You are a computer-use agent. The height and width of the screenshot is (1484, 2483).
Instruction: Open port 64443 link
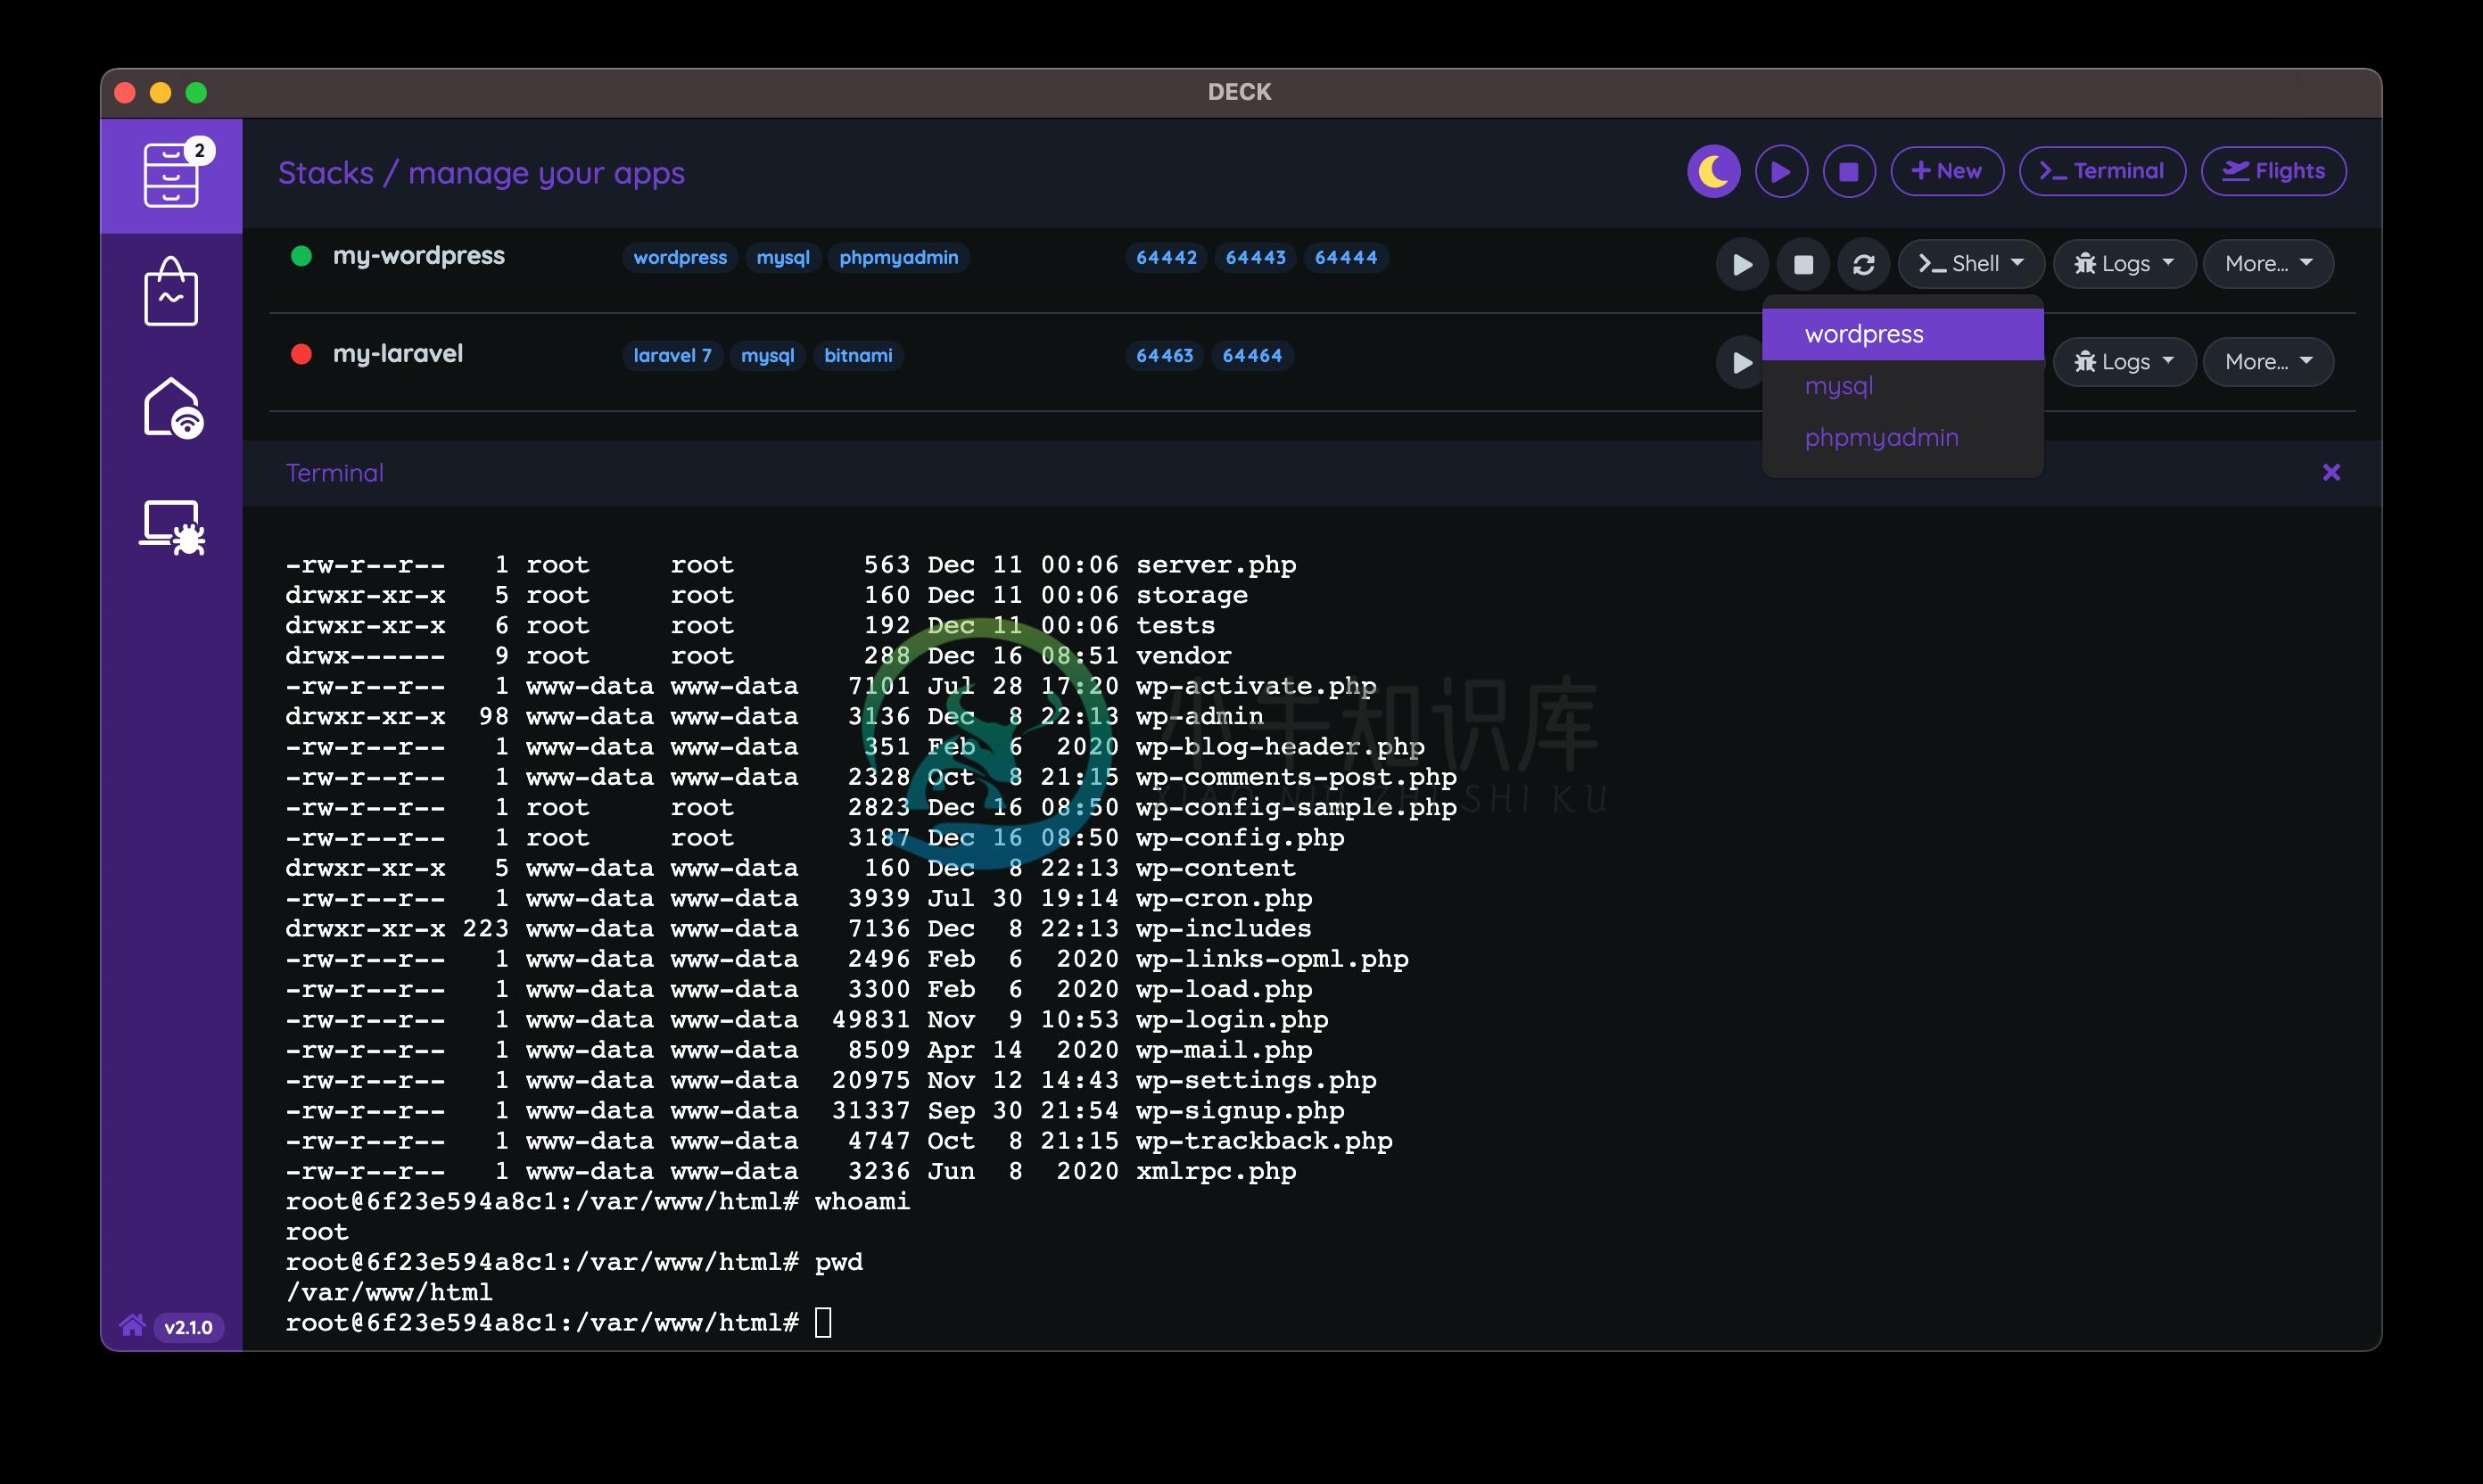(x=1256, y=257)
